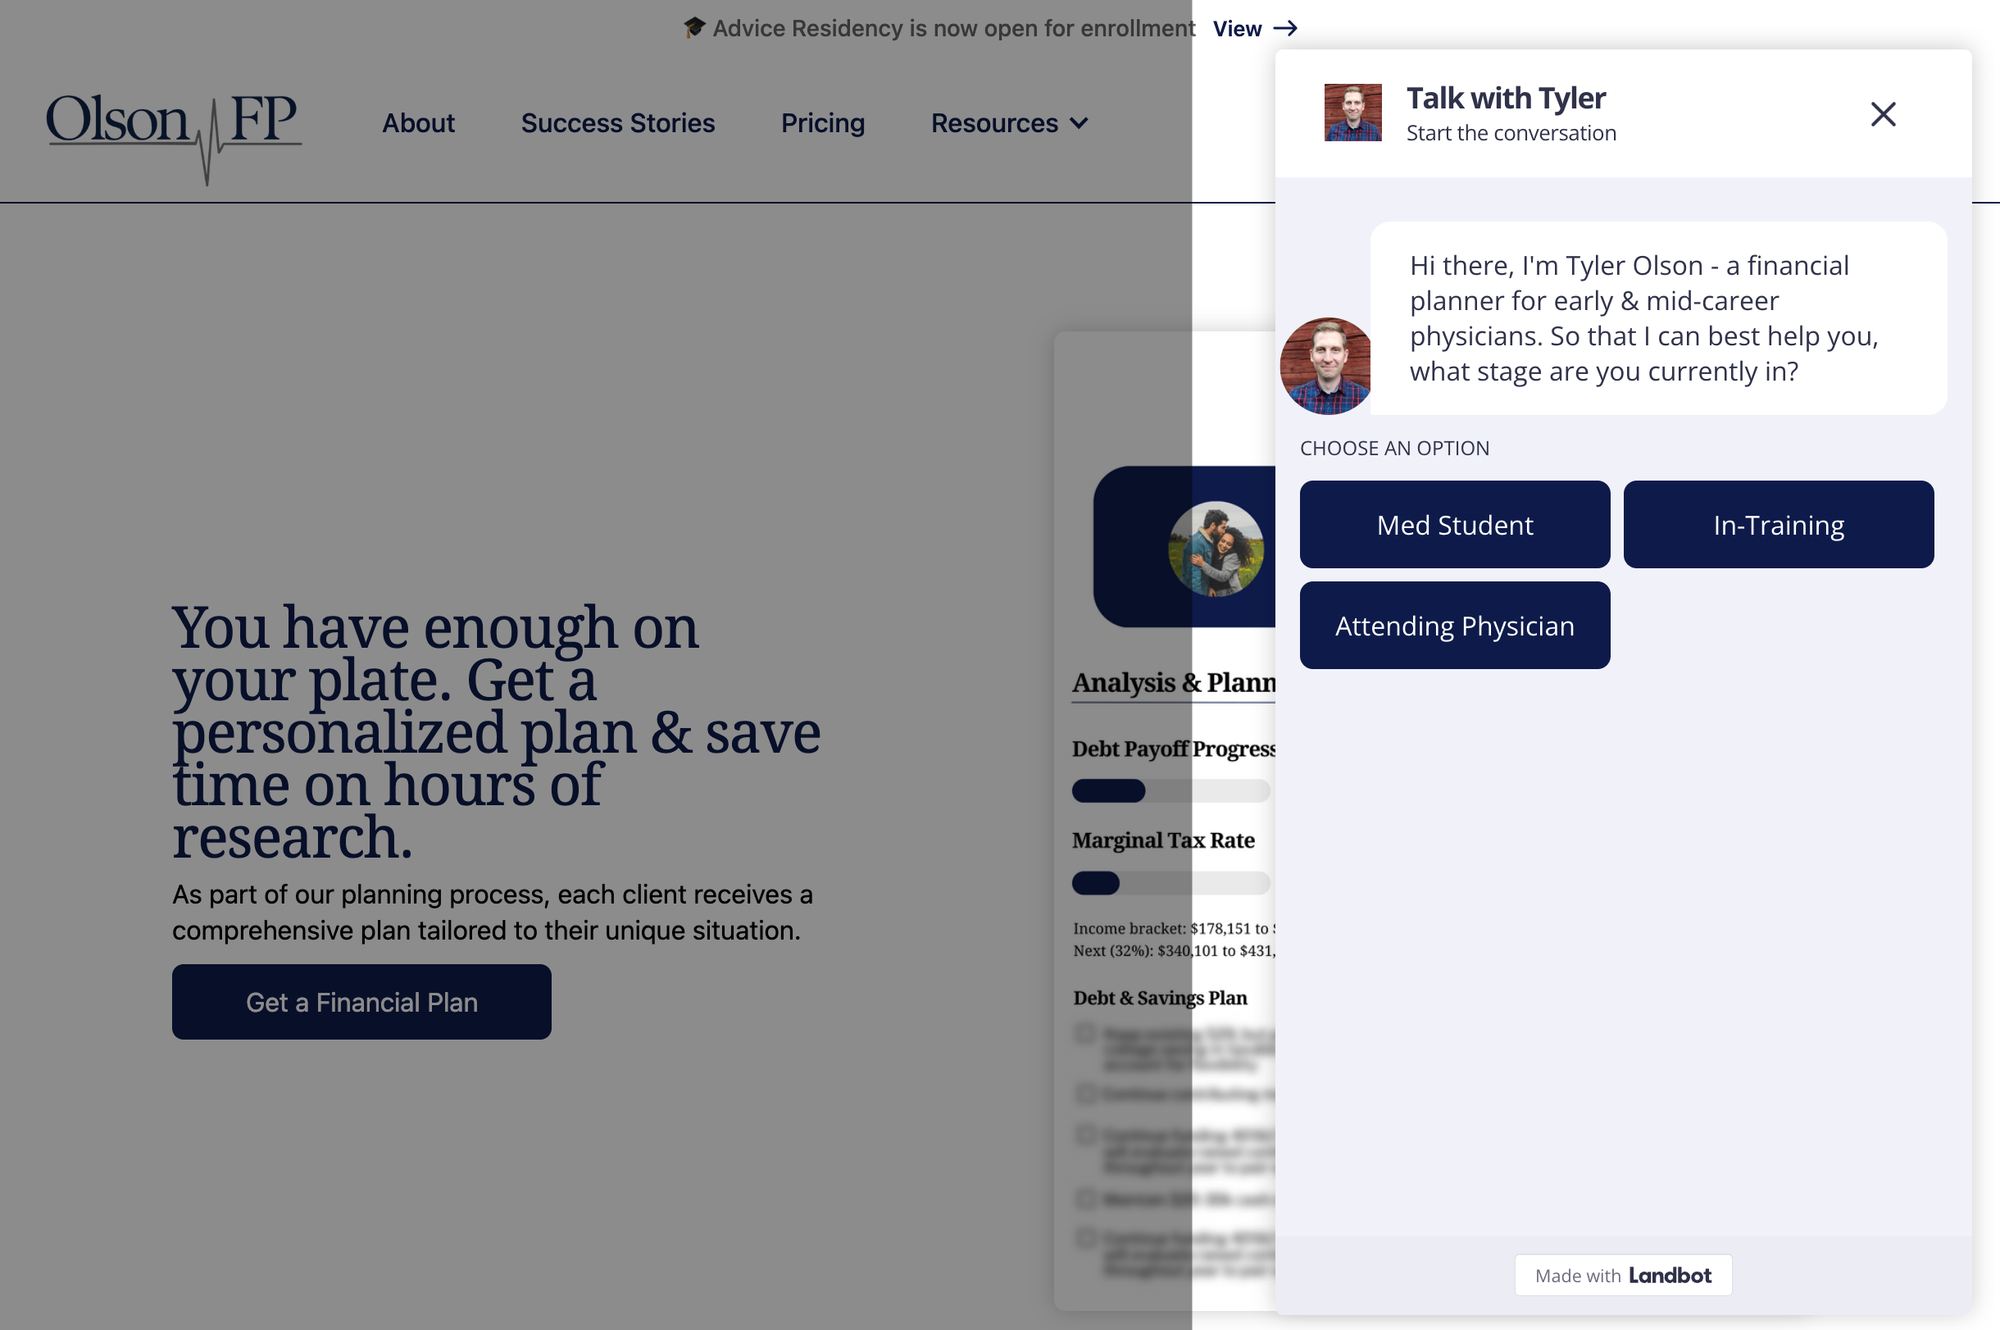
Task: Click the 'Marginal Tax Rate' label
Action: [x=1163, y=840]
